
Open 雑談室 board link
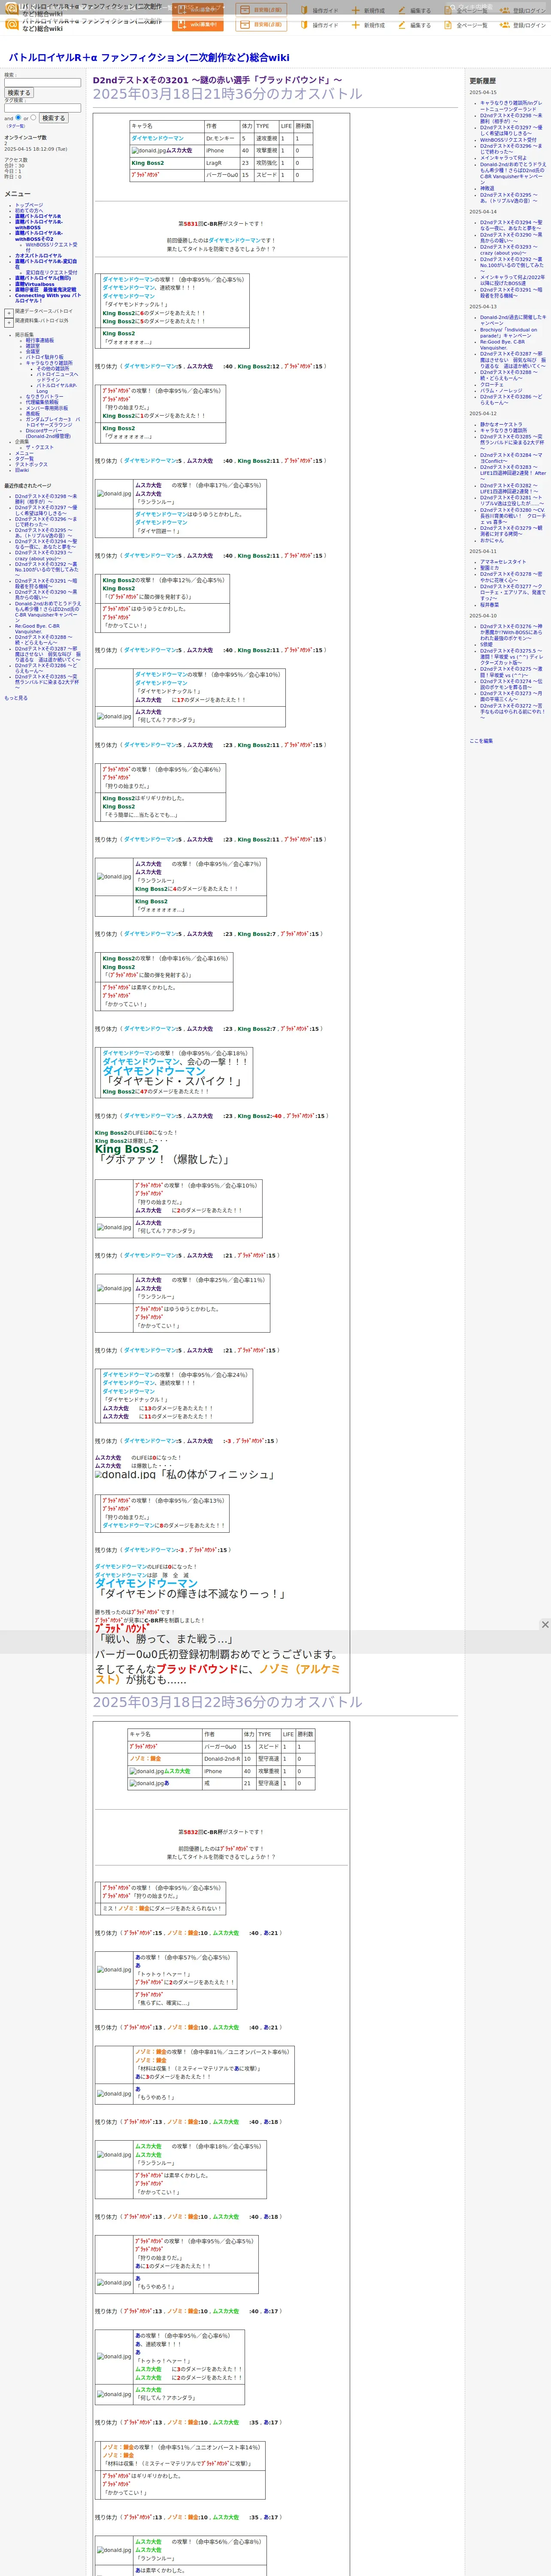33,346
